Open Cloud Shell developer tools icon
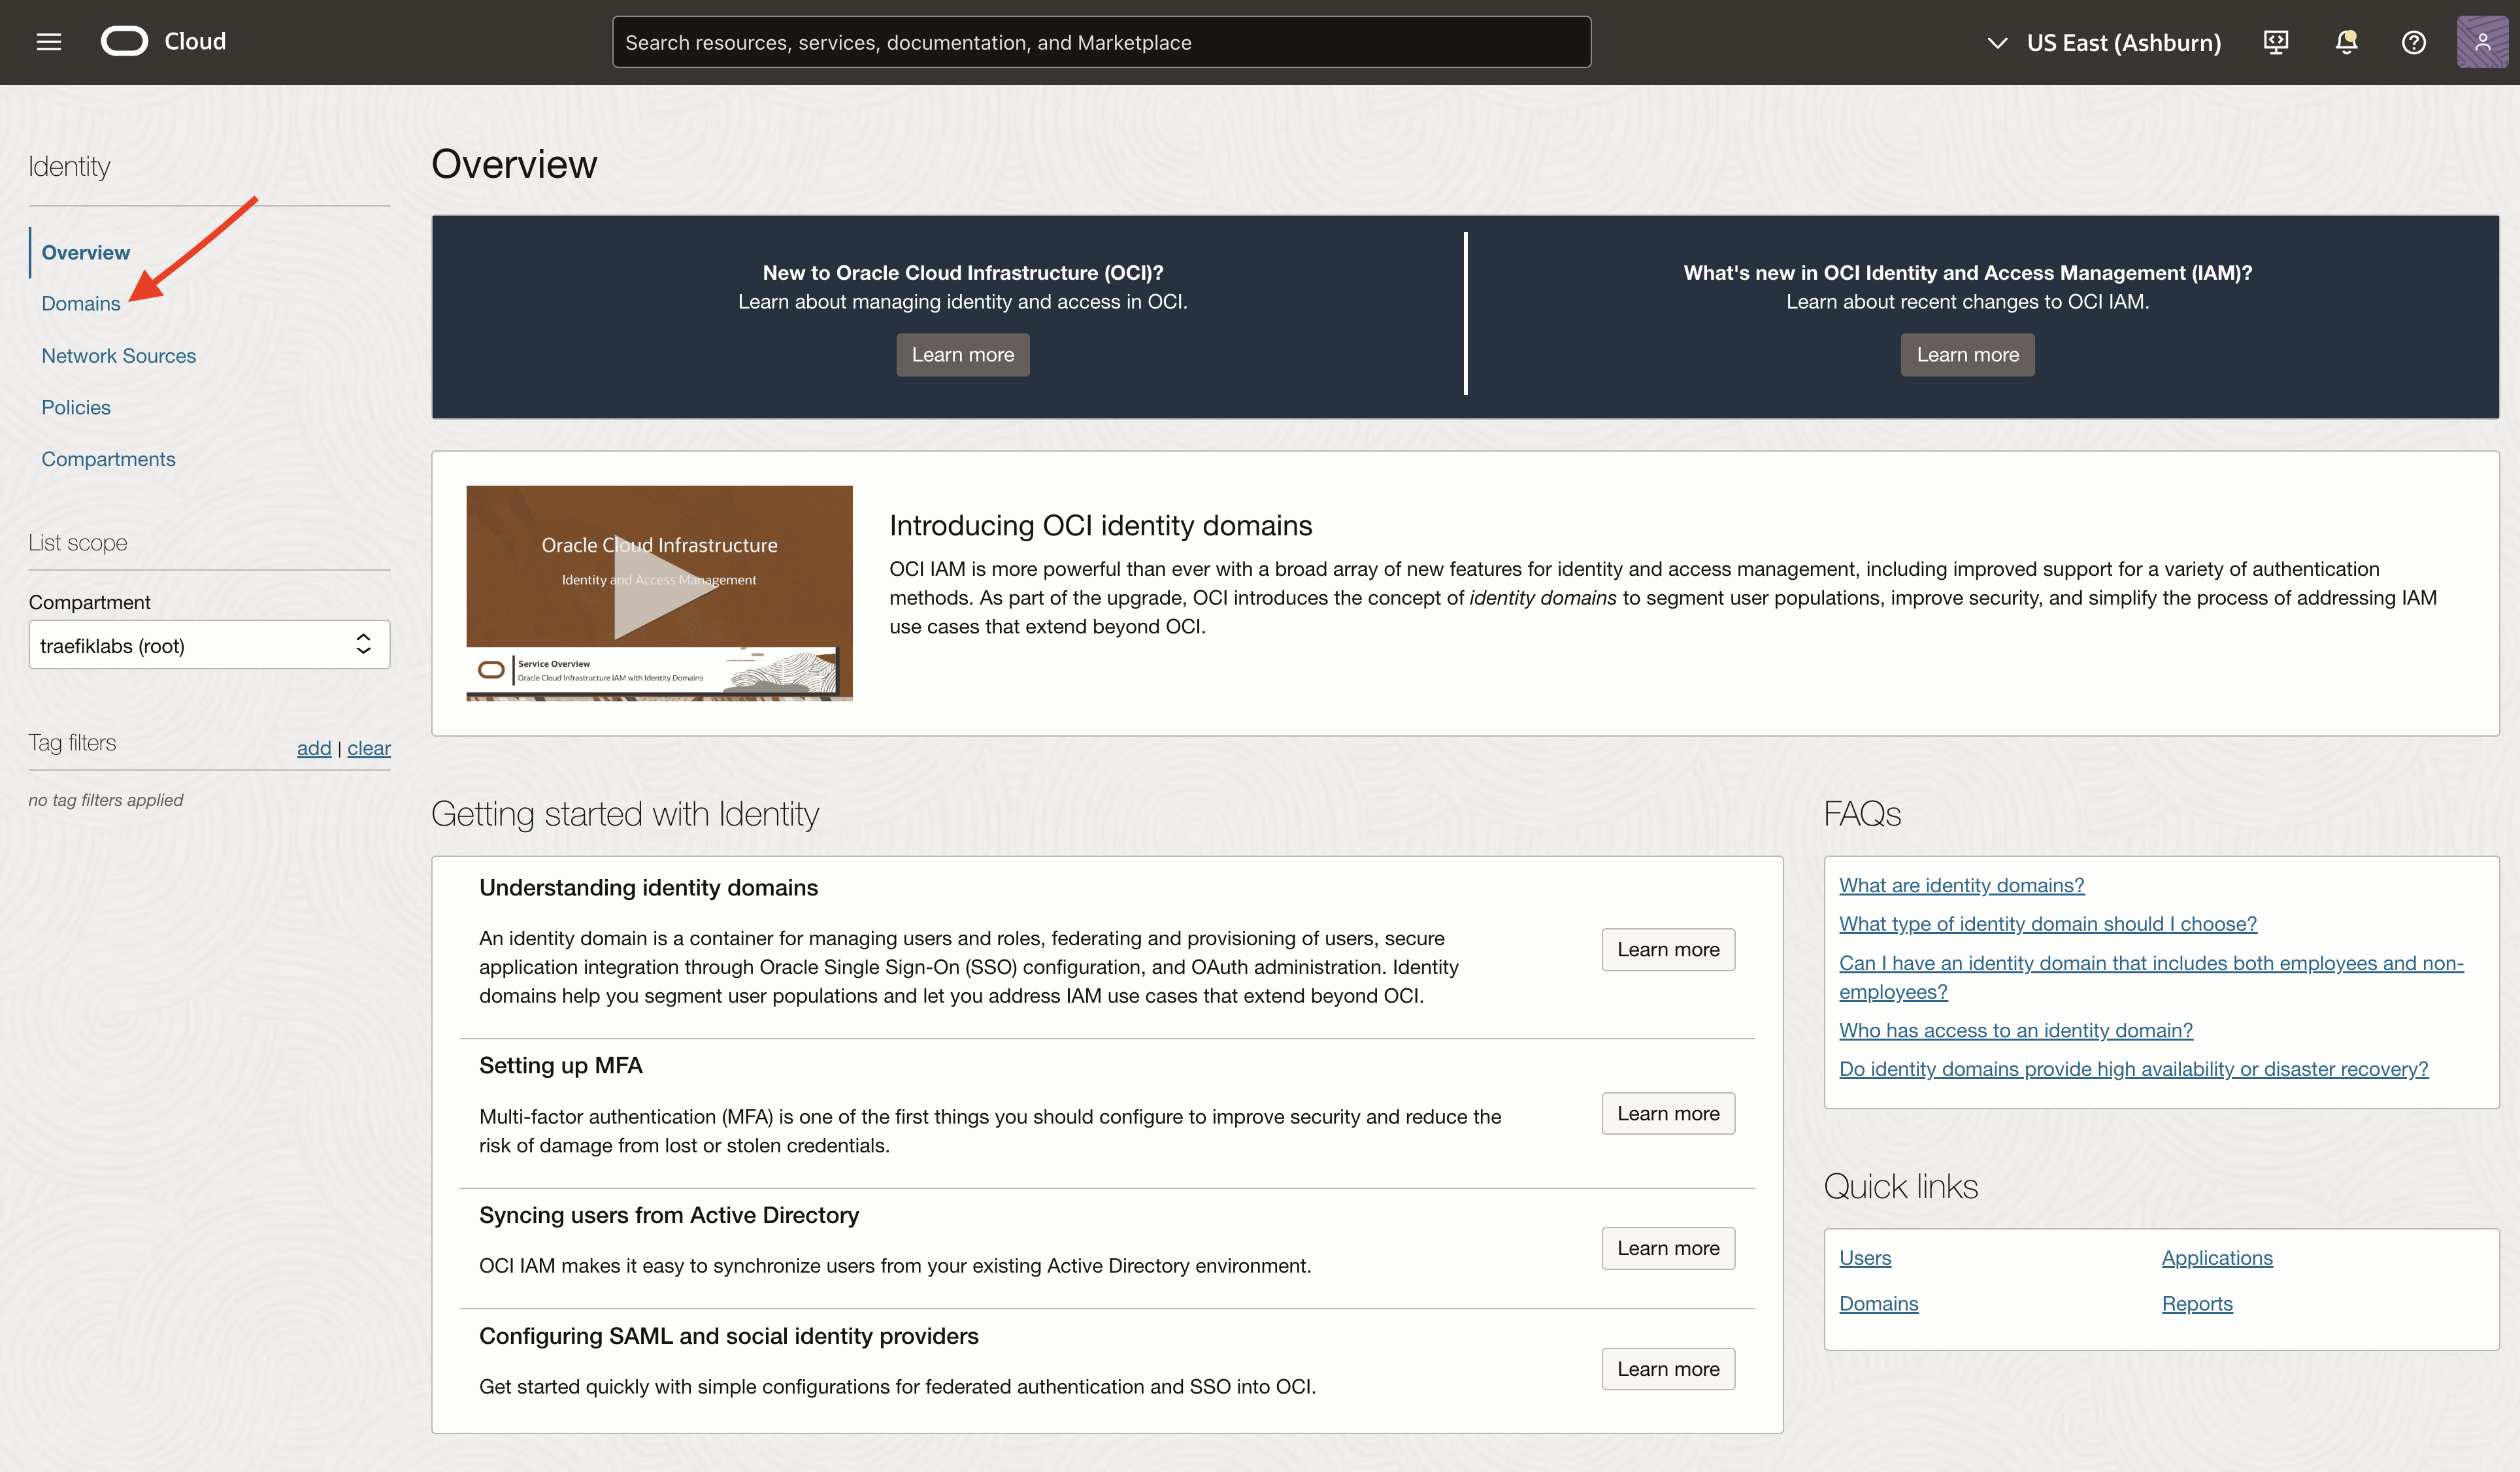The width and height of the screenshot is (2520, 1472). tap(2275, 42)
